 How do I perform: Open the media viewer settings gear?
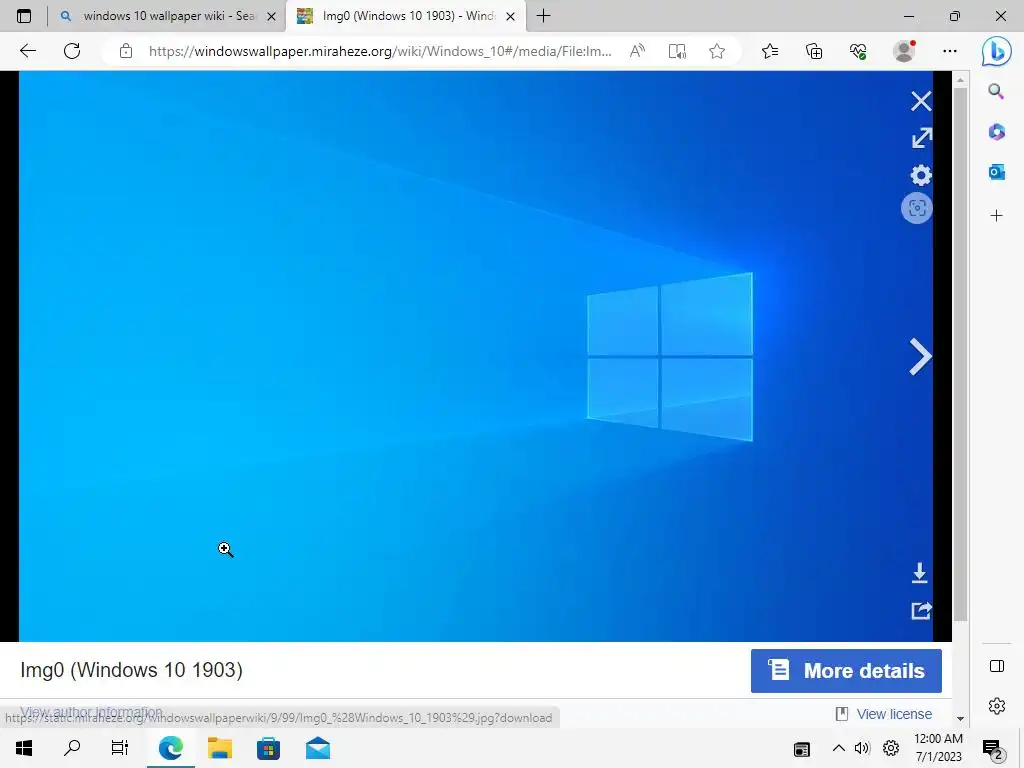[x=921, y=174]
